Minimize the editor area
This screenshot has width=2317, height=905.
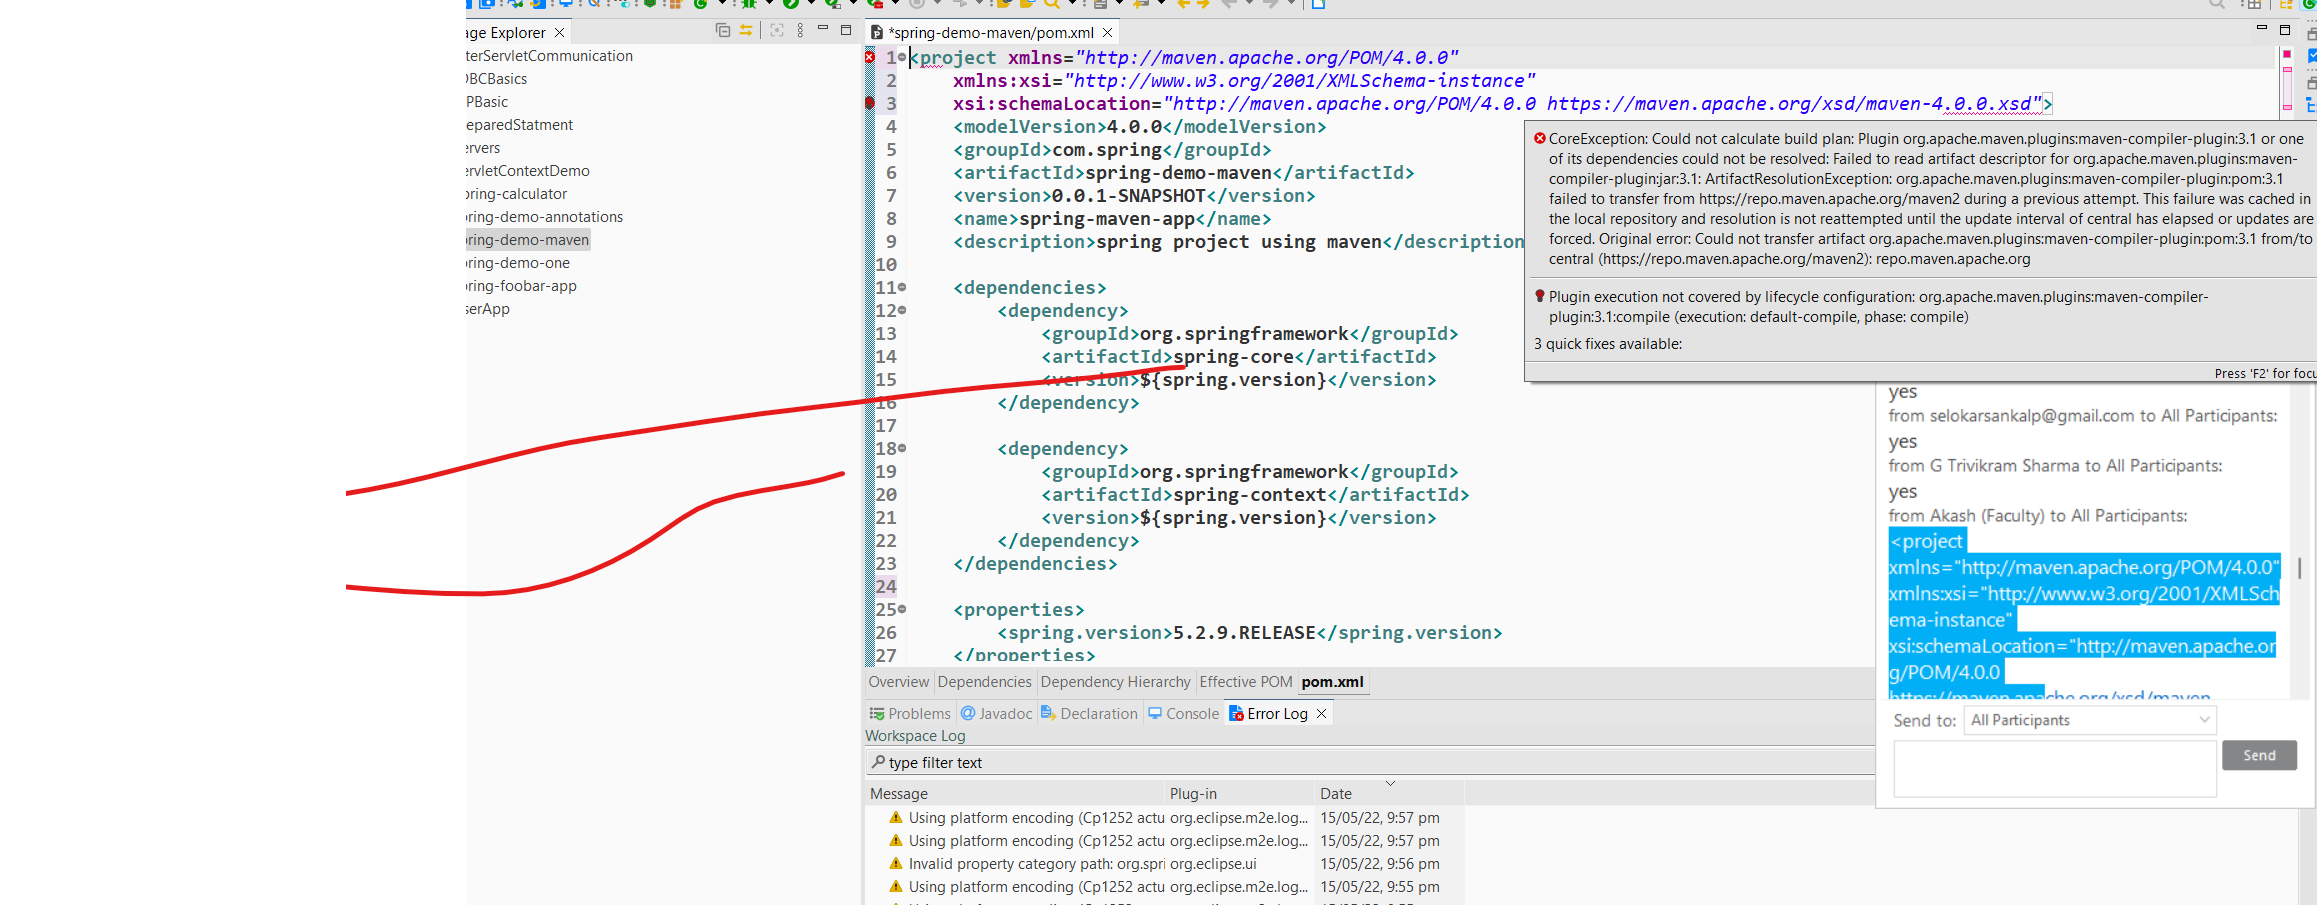(2262, 29)
